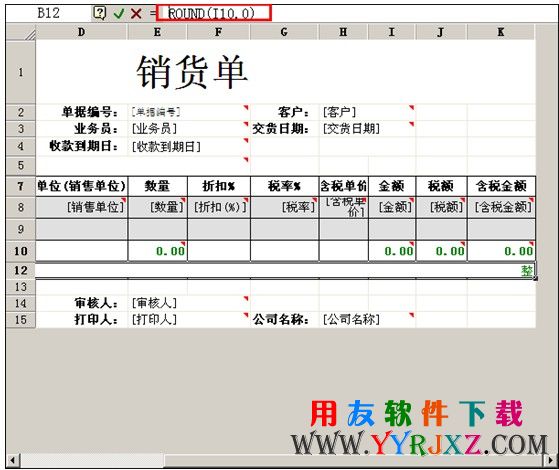Viewport: 559px width, 470px height.
Task: Click the B12 cell name box
Action: 48,13
